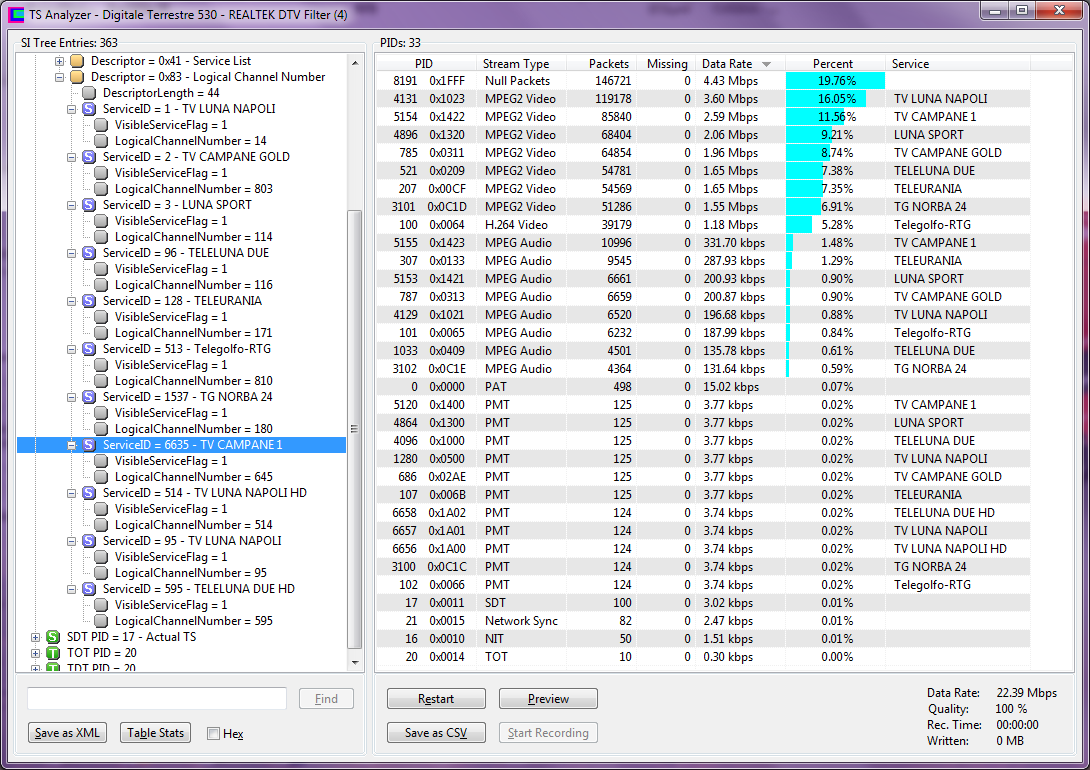The height and width of the screenshot is (770, 1090).
Task: Click the node icon of LogicalChannelNumber = 180
Action: coord(101,429)
